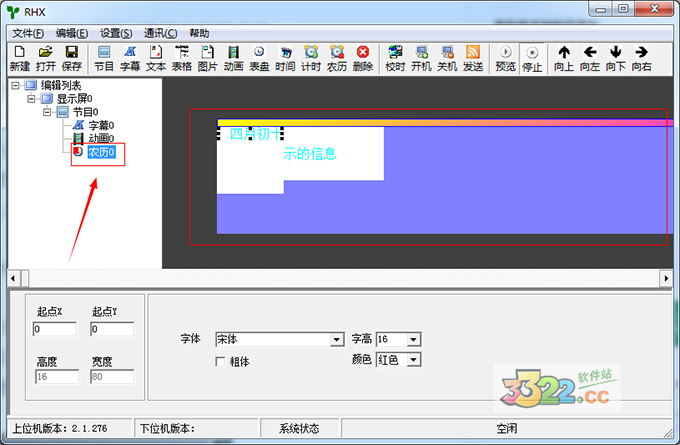680x445 pixels.
Task: Click the 预览 preview icon
Action: pos(505,58)
